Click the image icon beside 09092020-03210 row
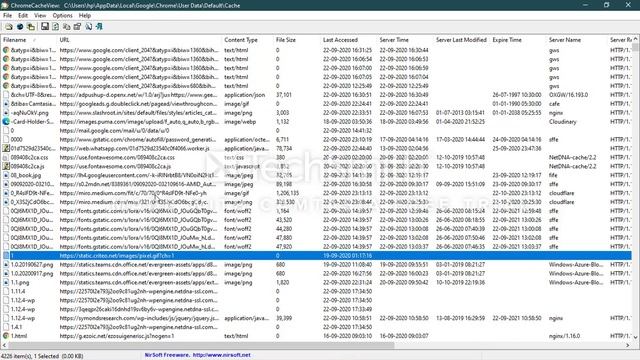 6,184
